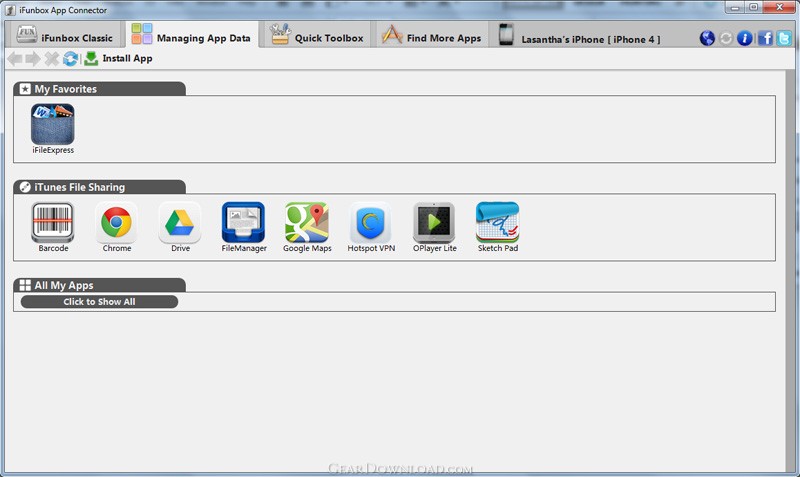
Task: Open the Quick Toolbox tab
Action: (316, 35)
